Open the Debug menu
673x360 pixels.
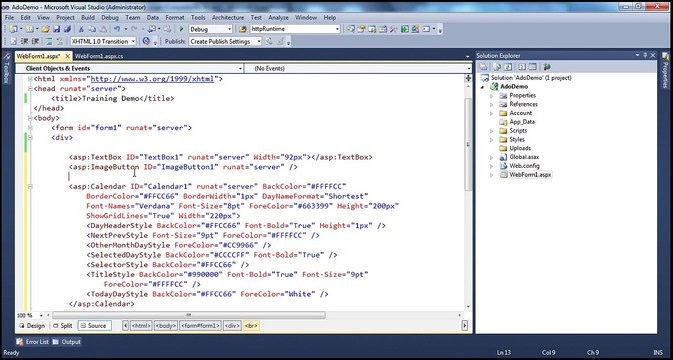[110, 18]
